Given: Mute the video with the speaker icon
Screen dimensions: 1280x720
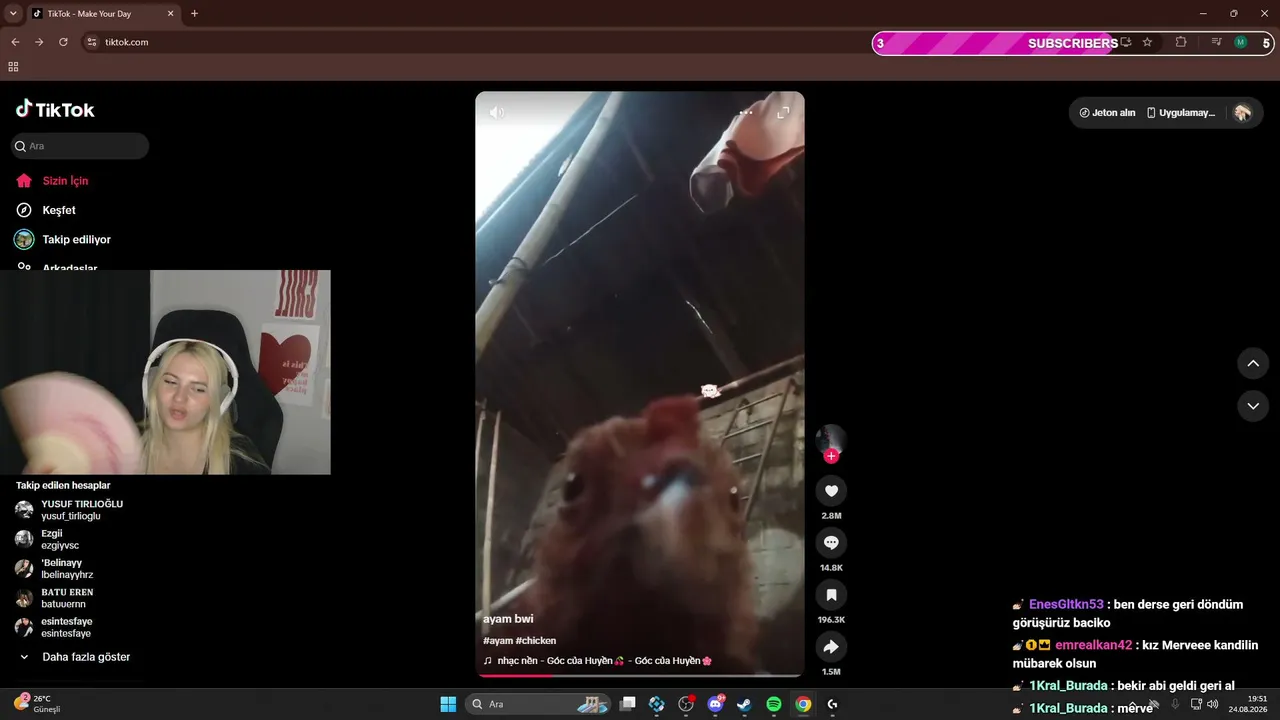Looking at the screenshot, I should [x=497, y=112].
